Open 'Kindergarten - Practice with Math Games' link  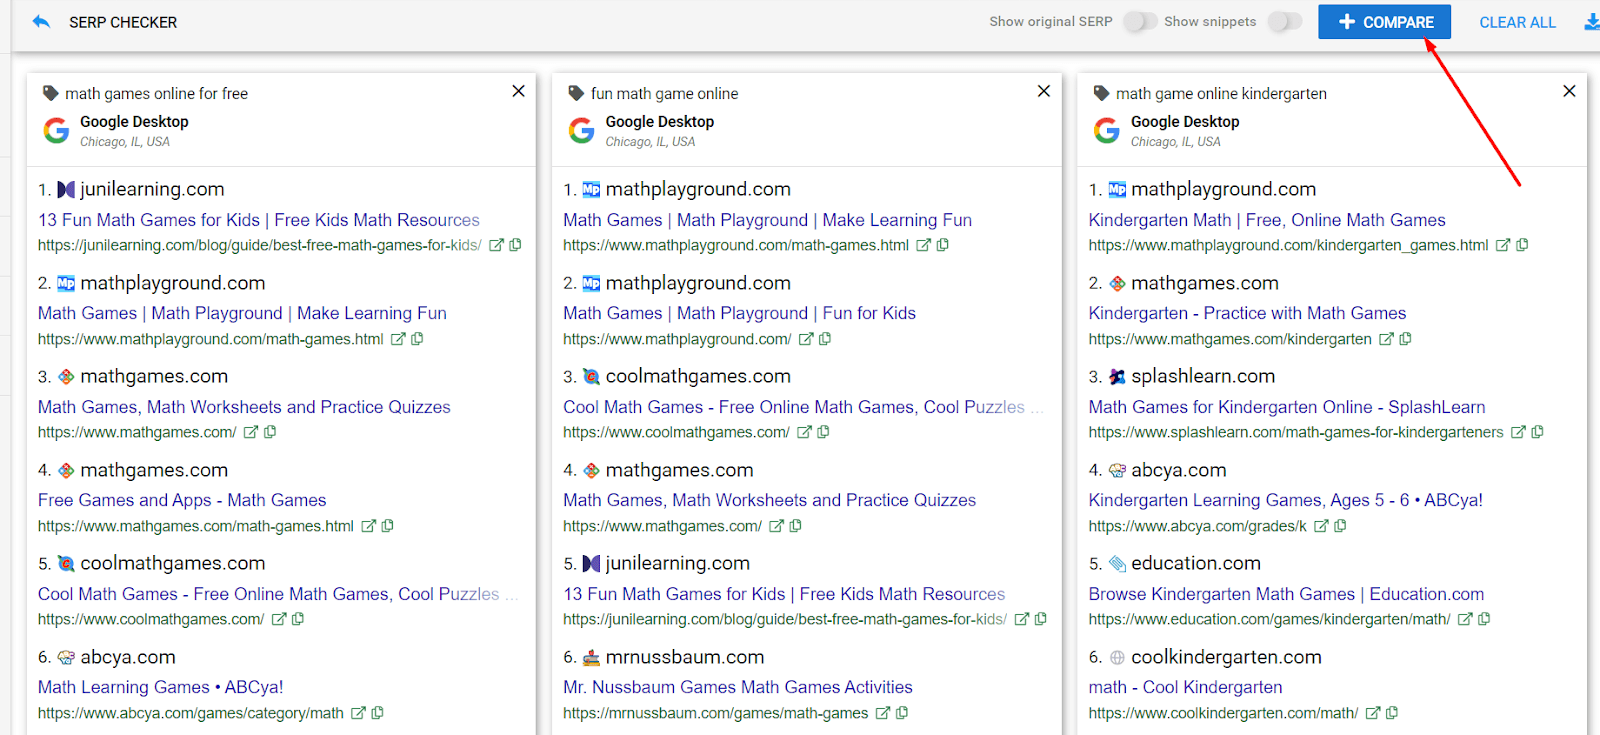tap(1247, 313)
